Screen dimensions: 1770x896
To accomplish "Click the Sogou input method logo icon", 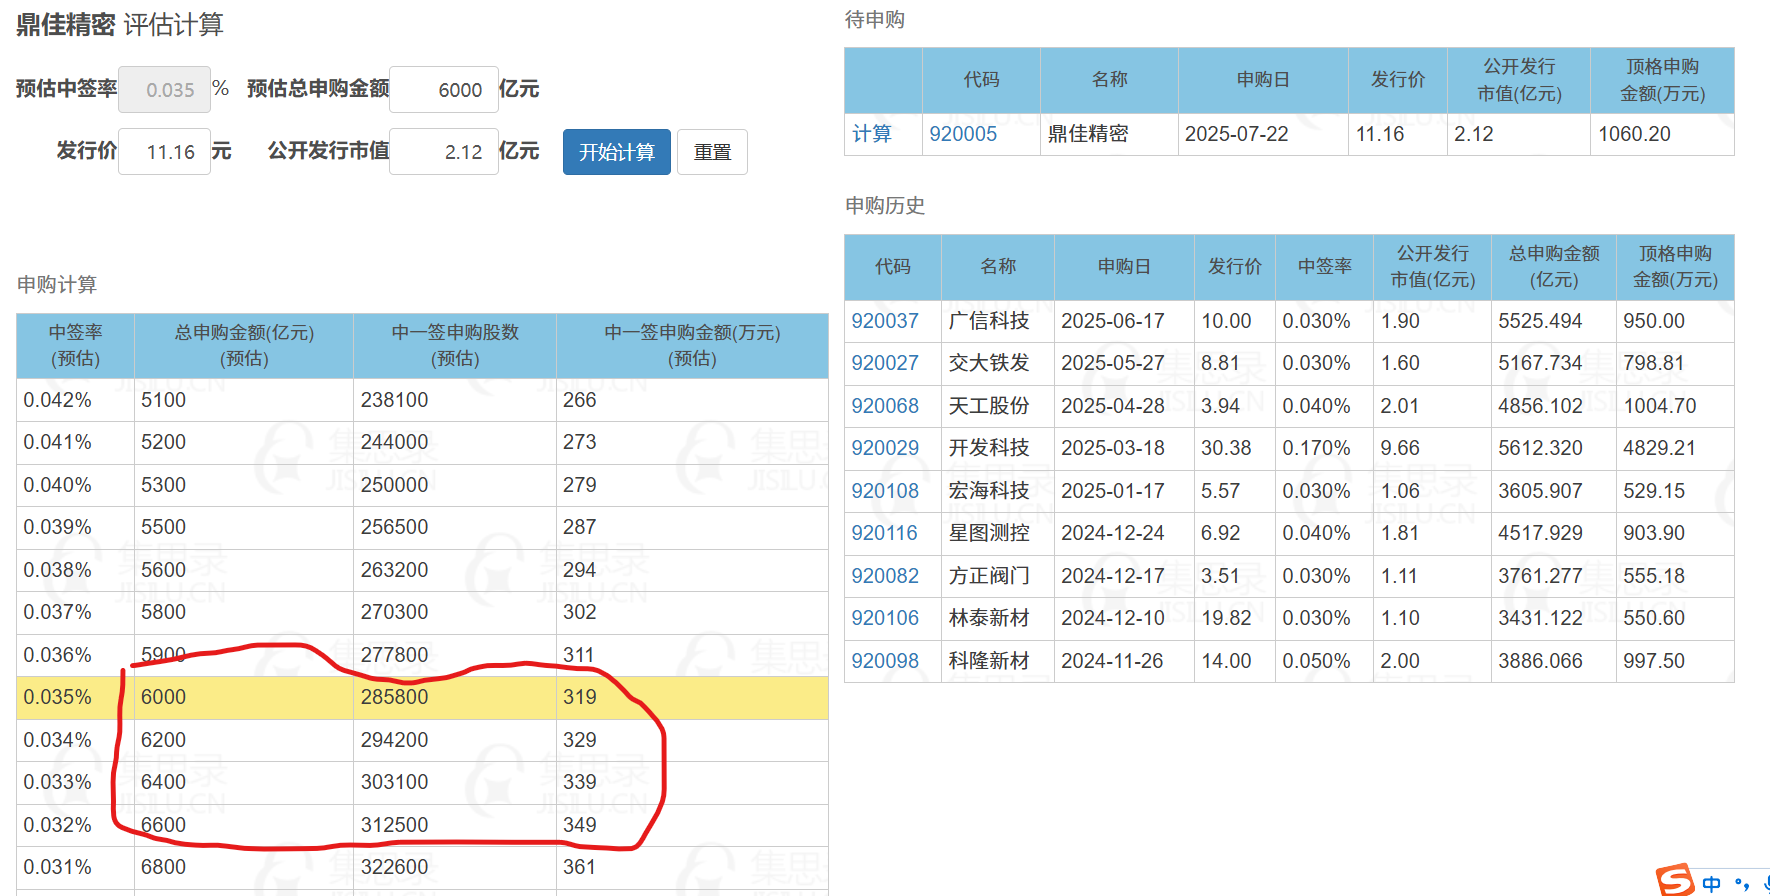I will [x=1675, y=880].
